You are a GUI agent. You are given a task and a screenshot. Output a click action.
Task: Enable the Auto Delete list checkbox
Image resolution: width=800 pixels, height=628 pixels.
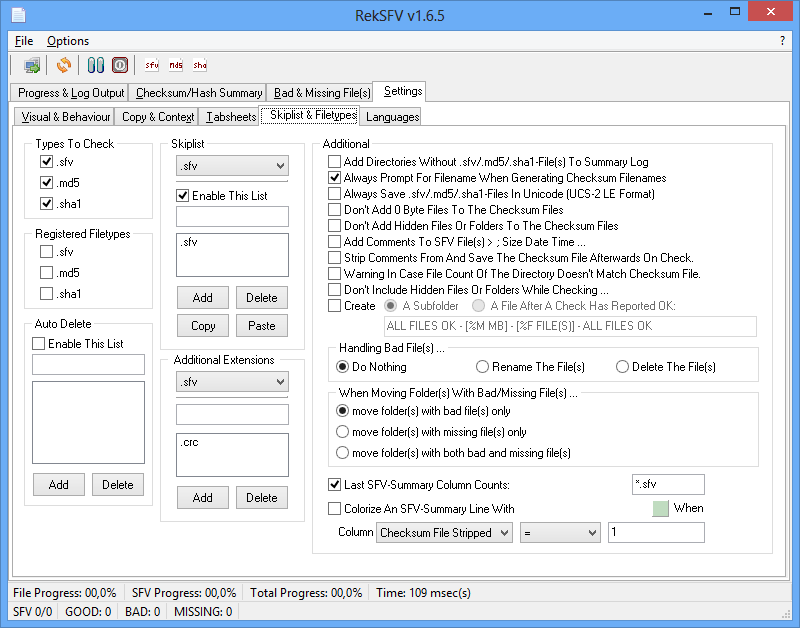coord(39,344)
